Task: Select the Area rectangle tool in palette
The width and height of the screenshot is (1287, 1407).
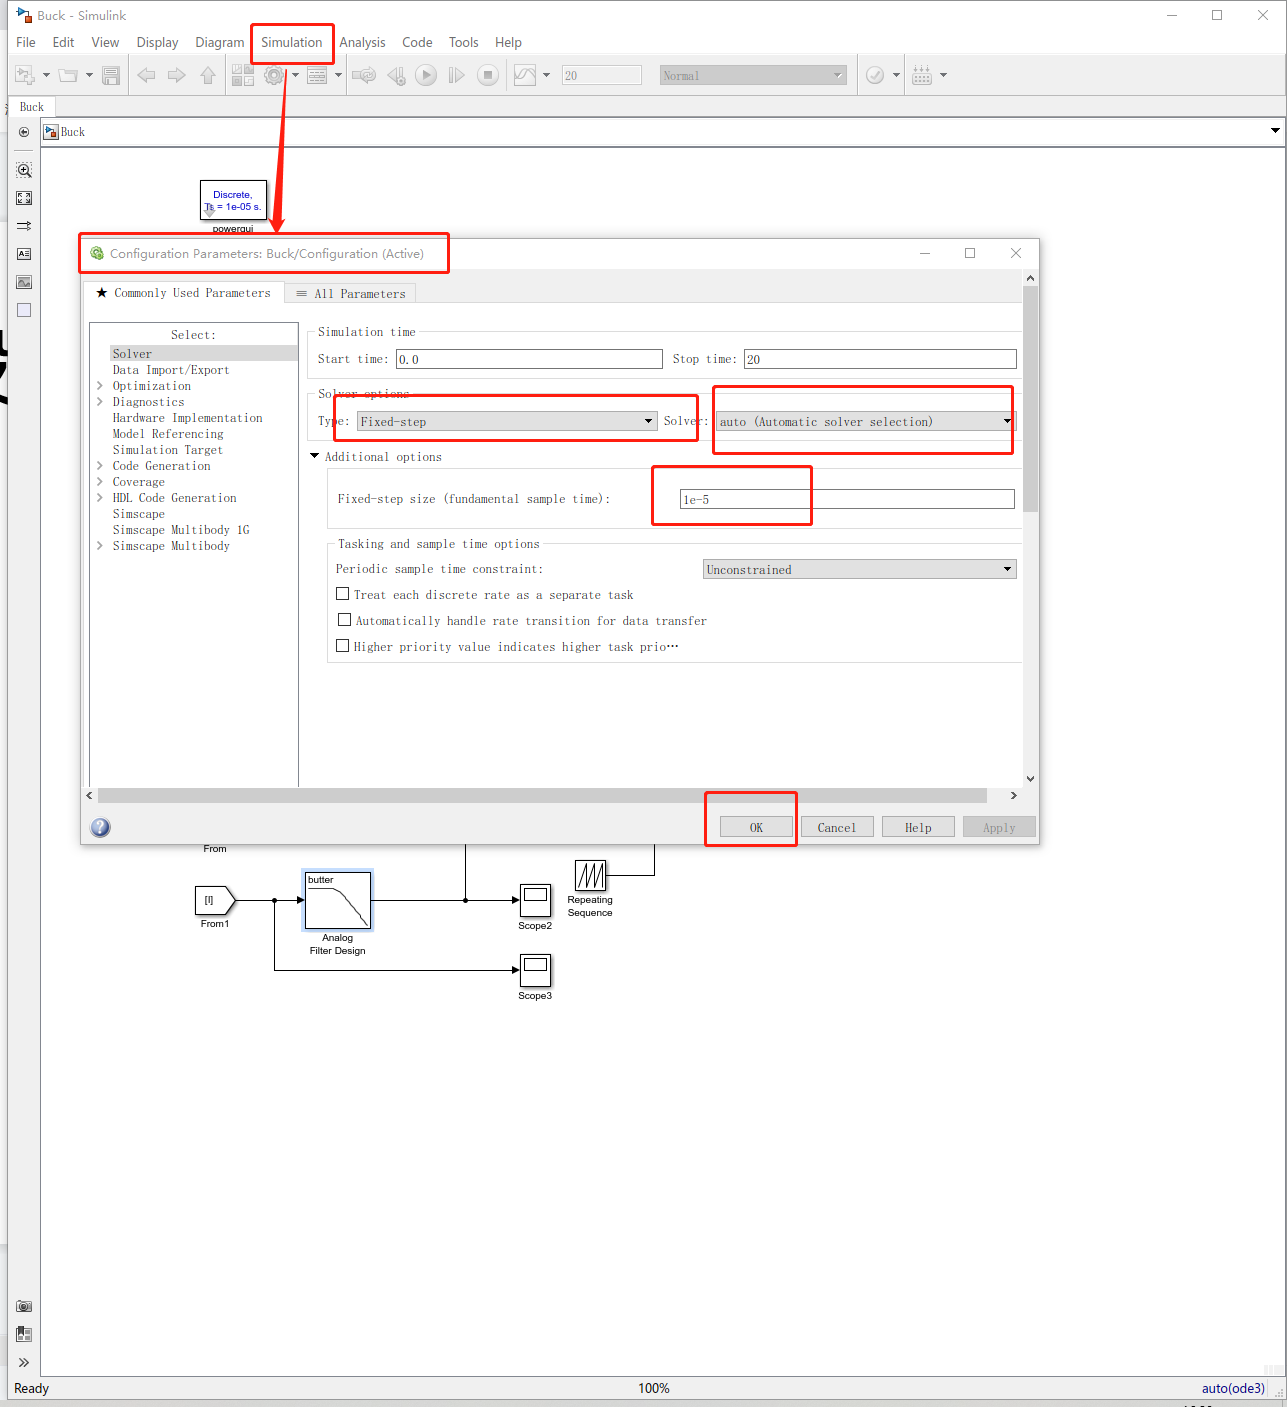Action: pyautogui.click(x=24, y=310)
